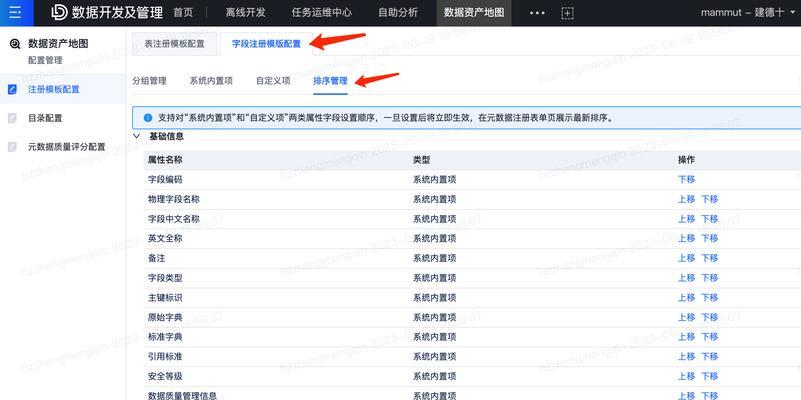Viewport: 801px width, 400px height.
Task: Go to 首页 in top navigation
Action: 183,13
